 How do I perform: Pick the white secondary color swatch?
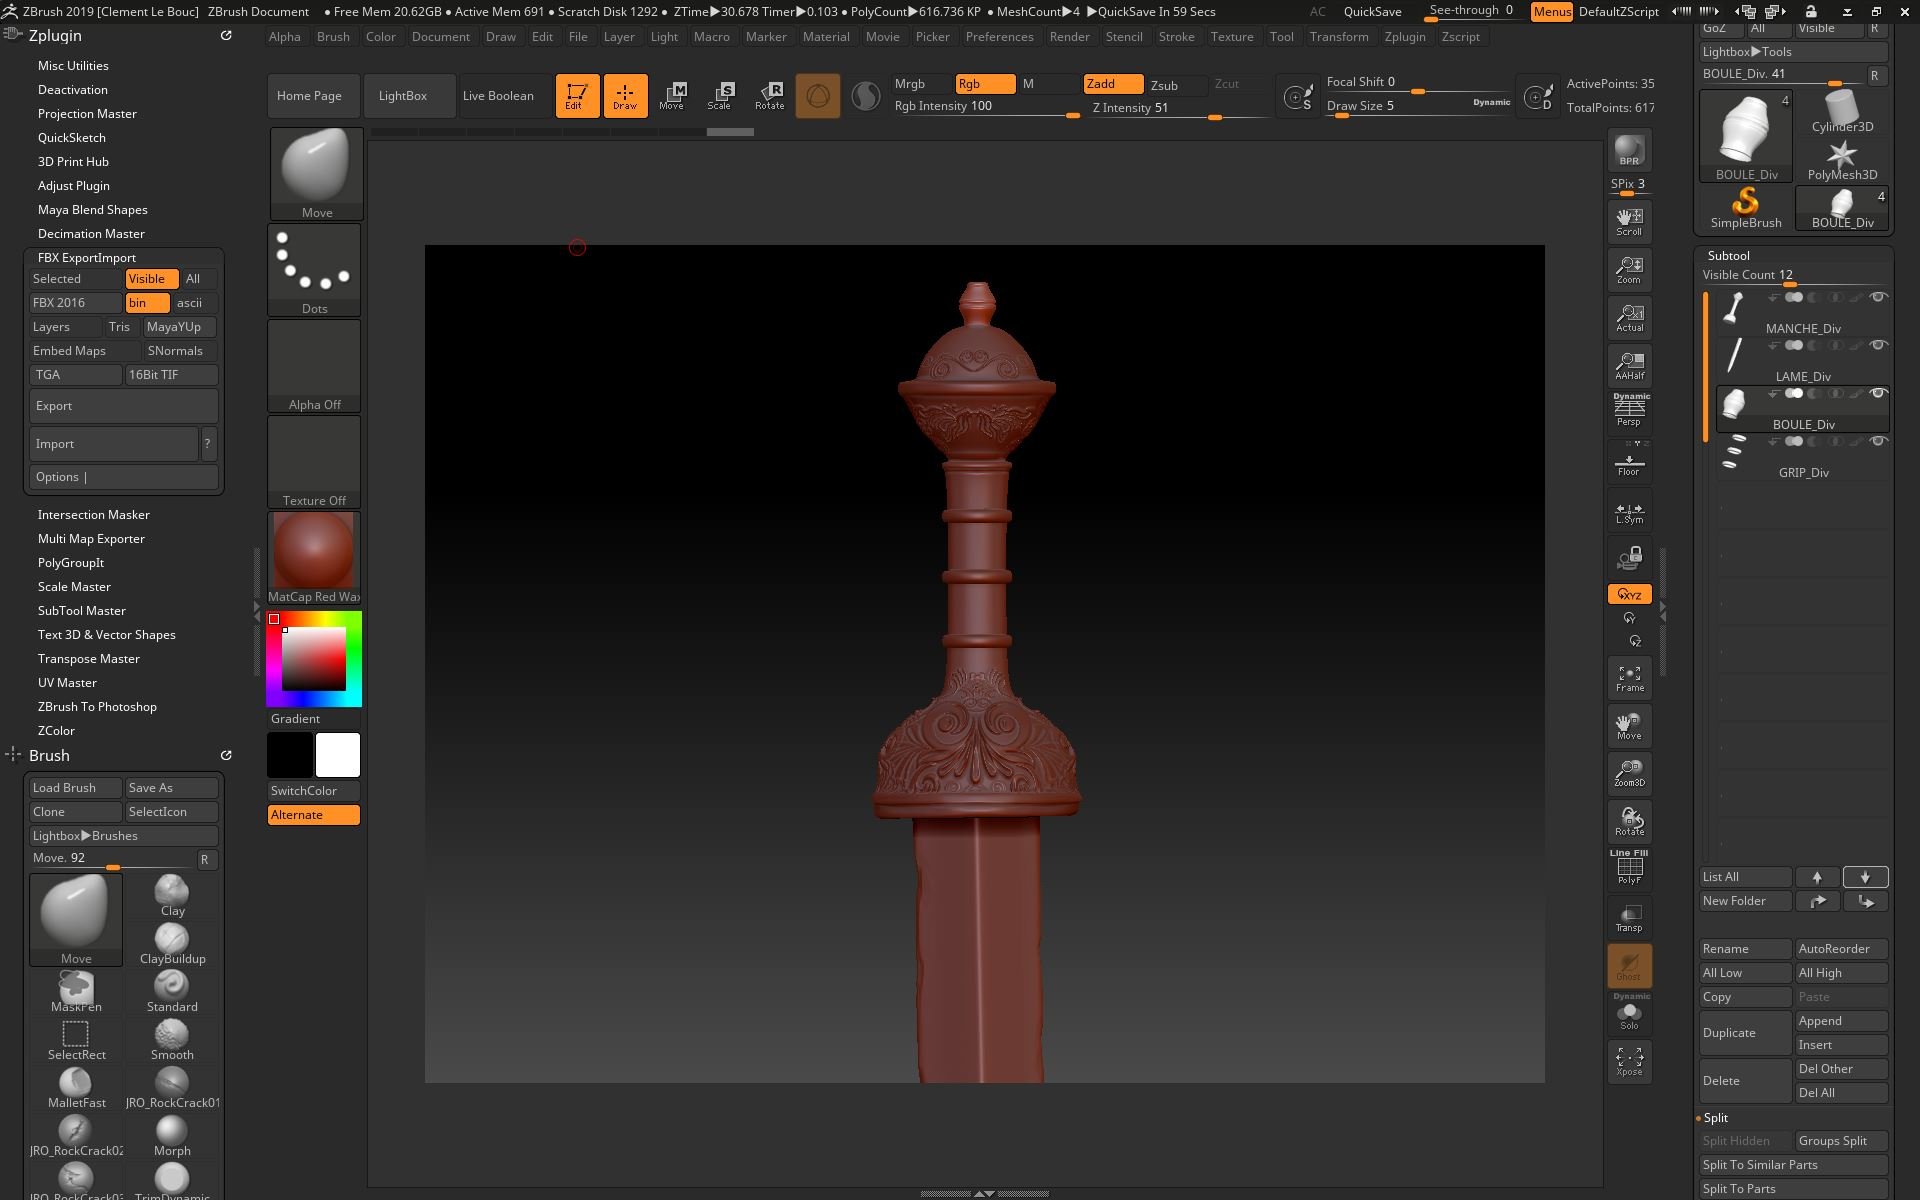coord(338,755)
